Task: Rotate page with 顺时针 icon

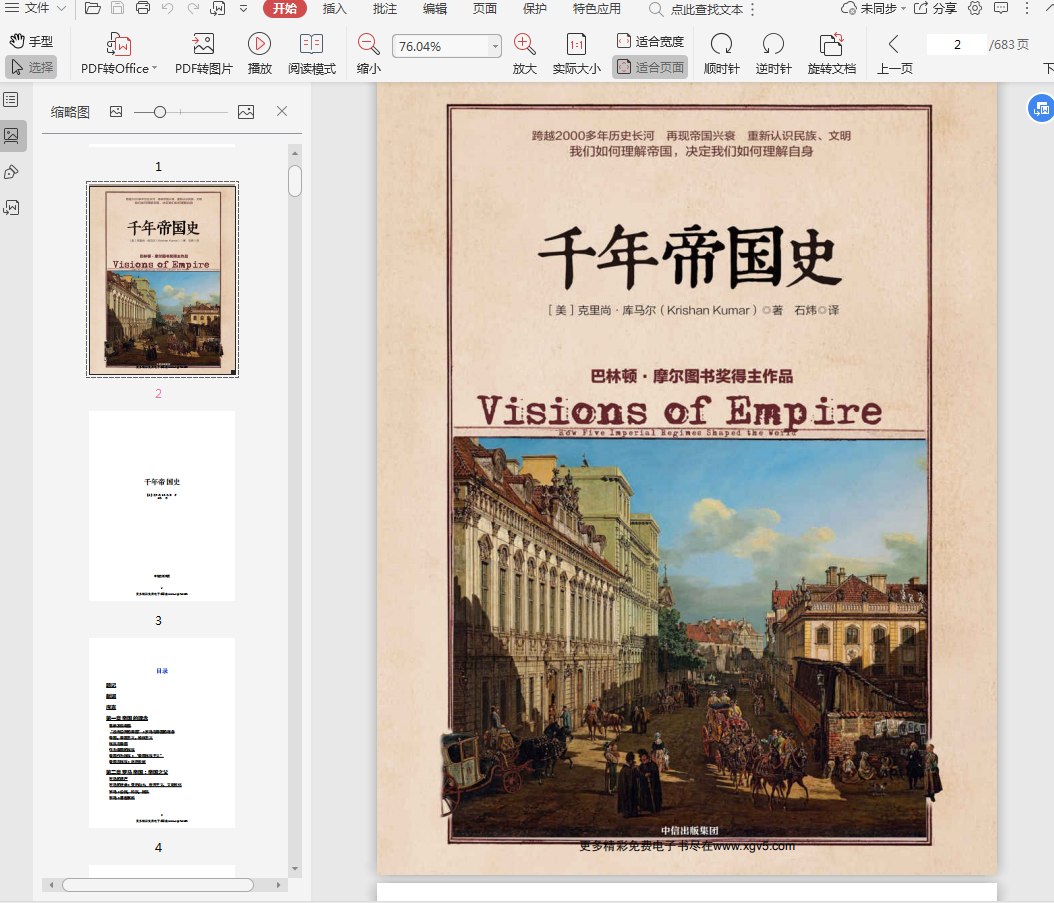Action: pos(721,44)
